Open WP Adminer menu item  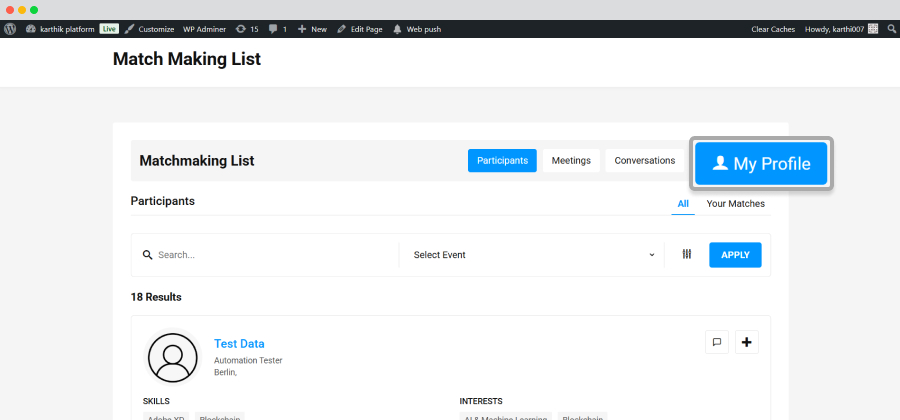pos(204,29)
